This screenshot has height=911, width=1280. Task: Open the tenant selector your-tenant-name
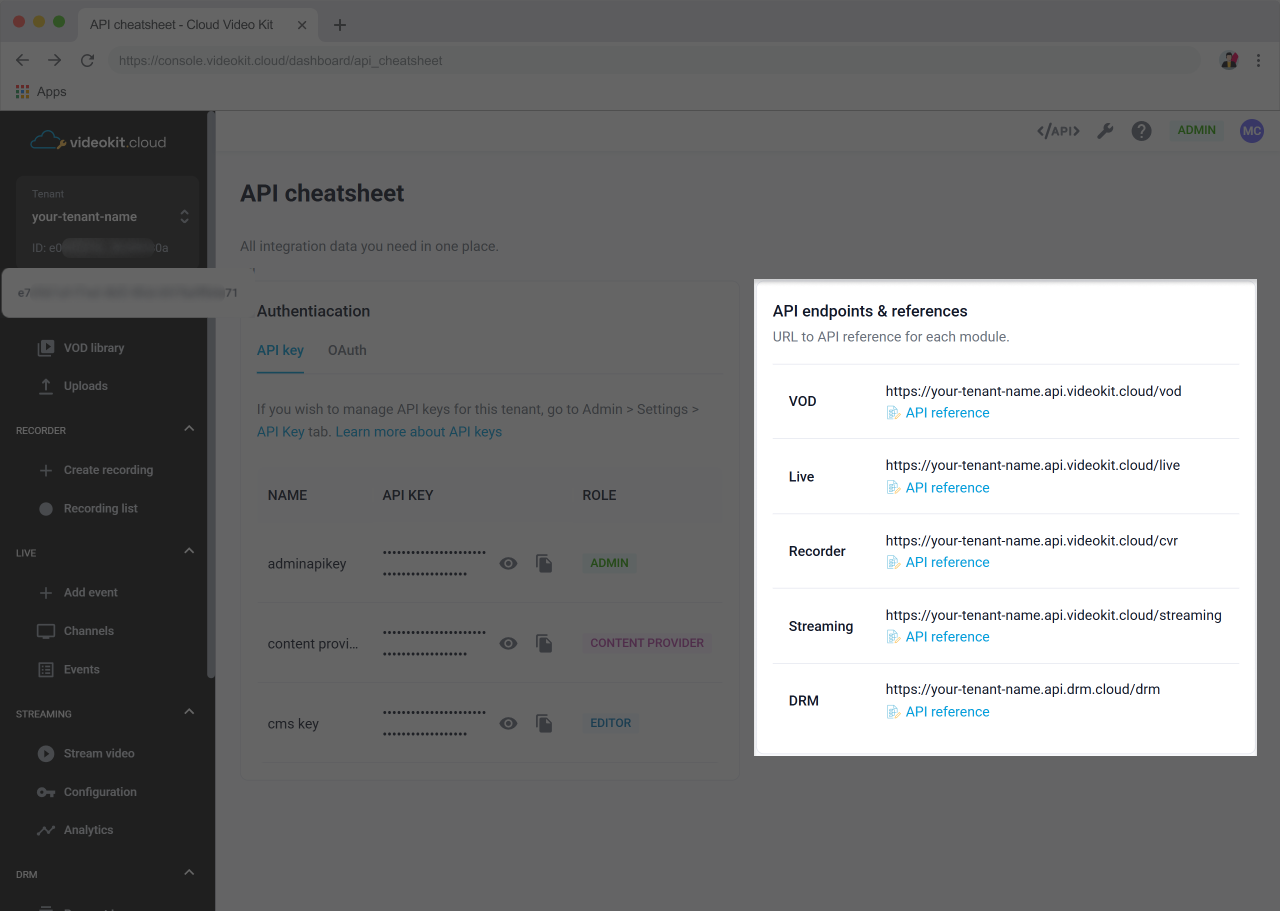(108, 216)
